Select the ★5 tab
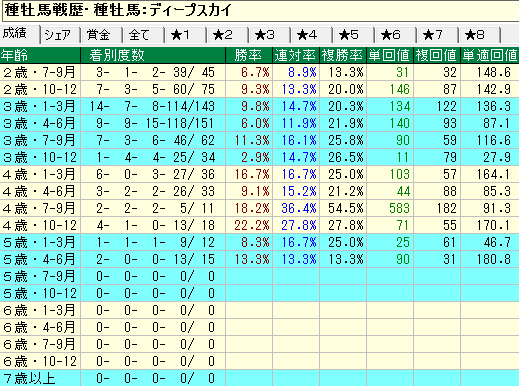Viewport: 519px width, 386px height. coord(353,35)
